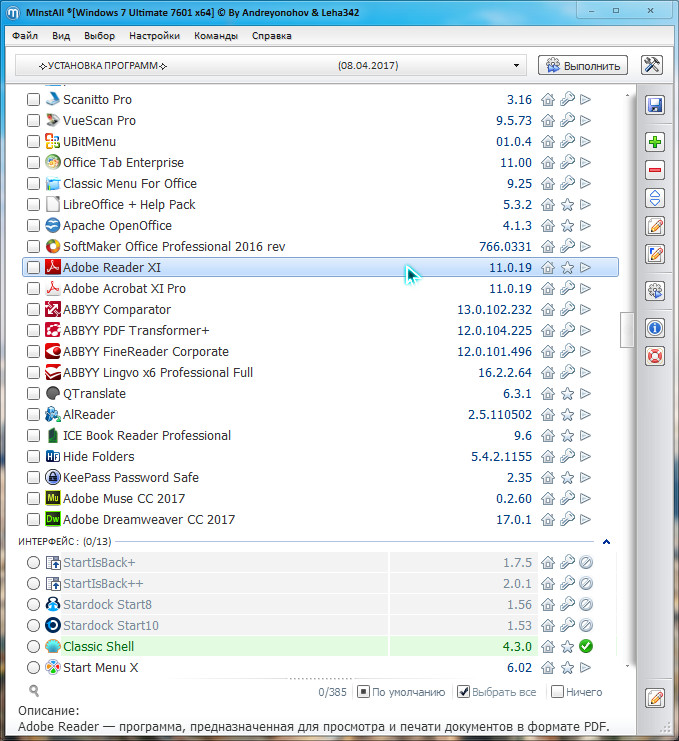This screenshot has height=741, width=679.
Task: Check the AlReader checkbox
Action: tap(33, 414)
